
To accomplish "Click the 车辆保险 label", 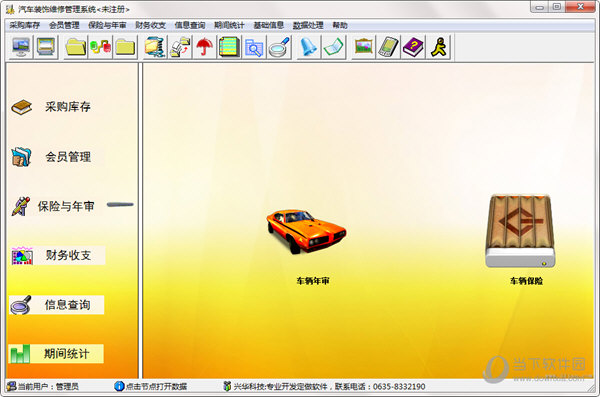I will pyautogui.click(x=526, y=281).
